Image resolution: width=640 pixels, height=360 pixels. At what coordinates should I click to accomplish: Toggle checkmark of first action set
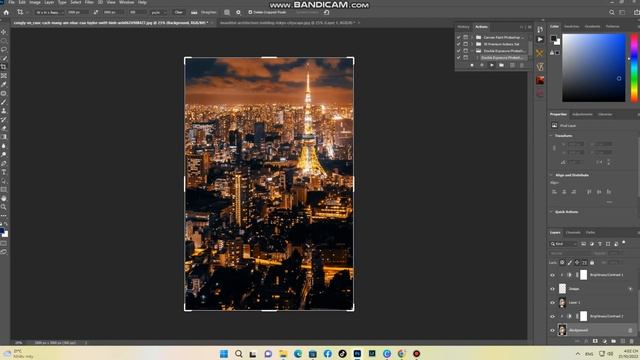tap(458, 37)
